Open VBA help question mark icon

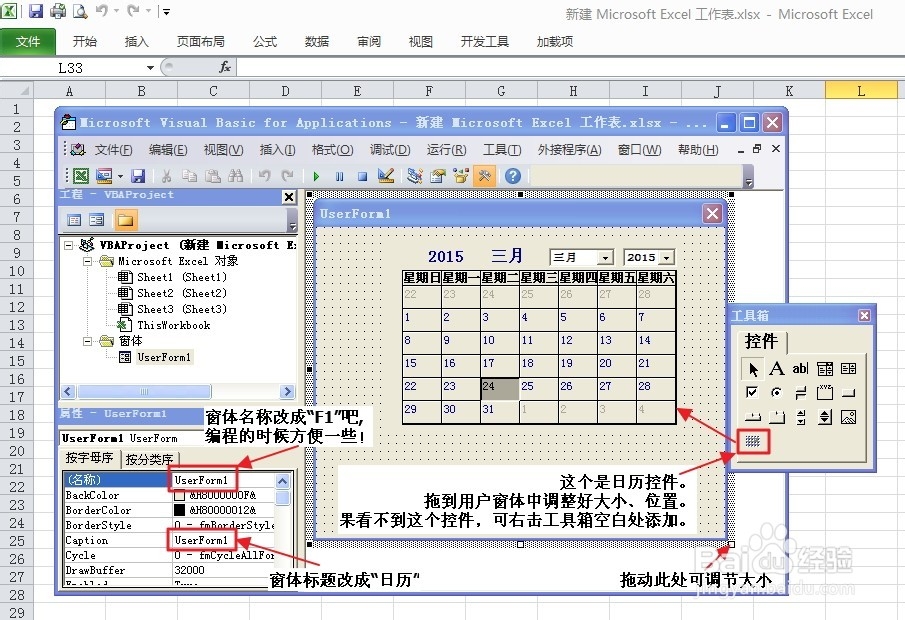[x=513, y=175]
